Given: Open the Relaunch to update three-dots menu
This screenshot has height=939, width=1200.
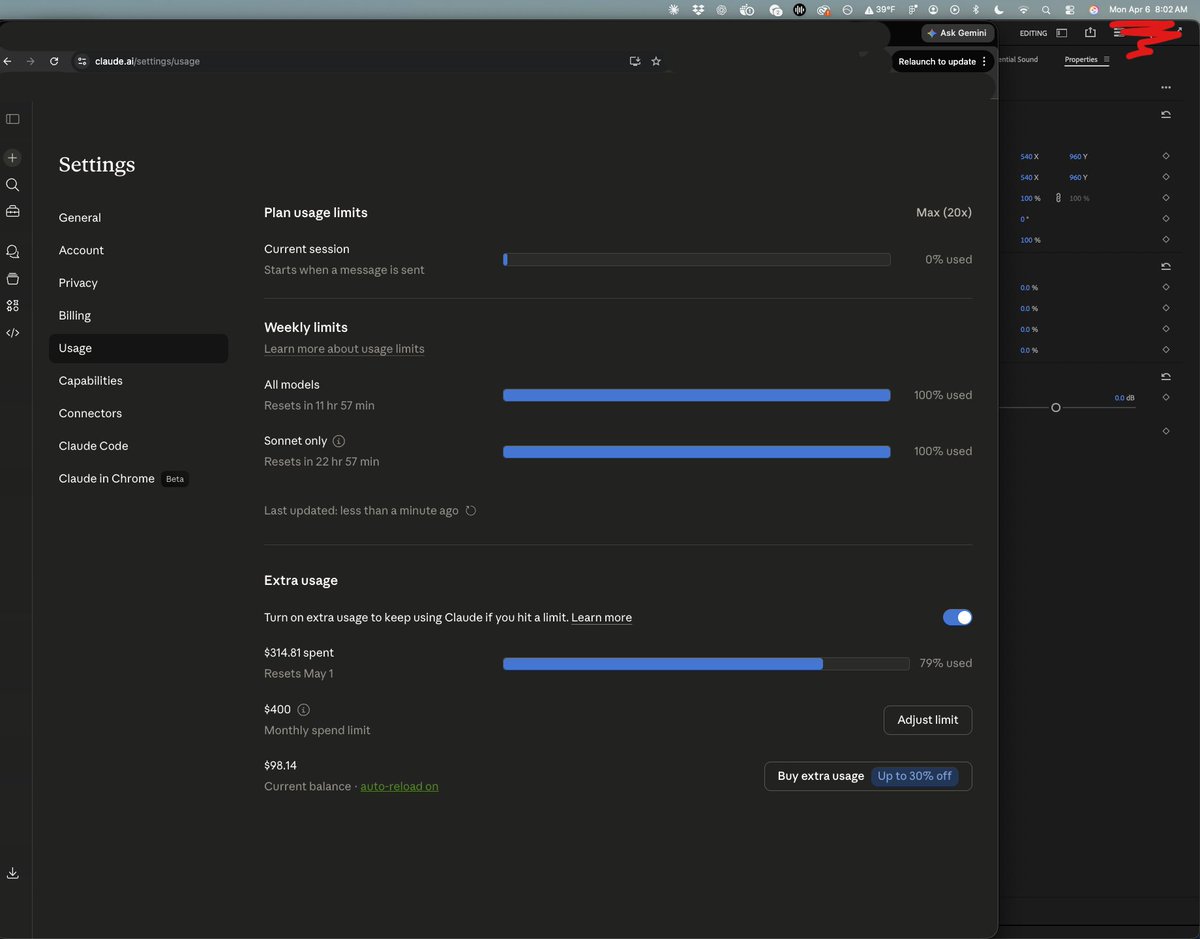Looking at the screenshot, I should 984,61.
